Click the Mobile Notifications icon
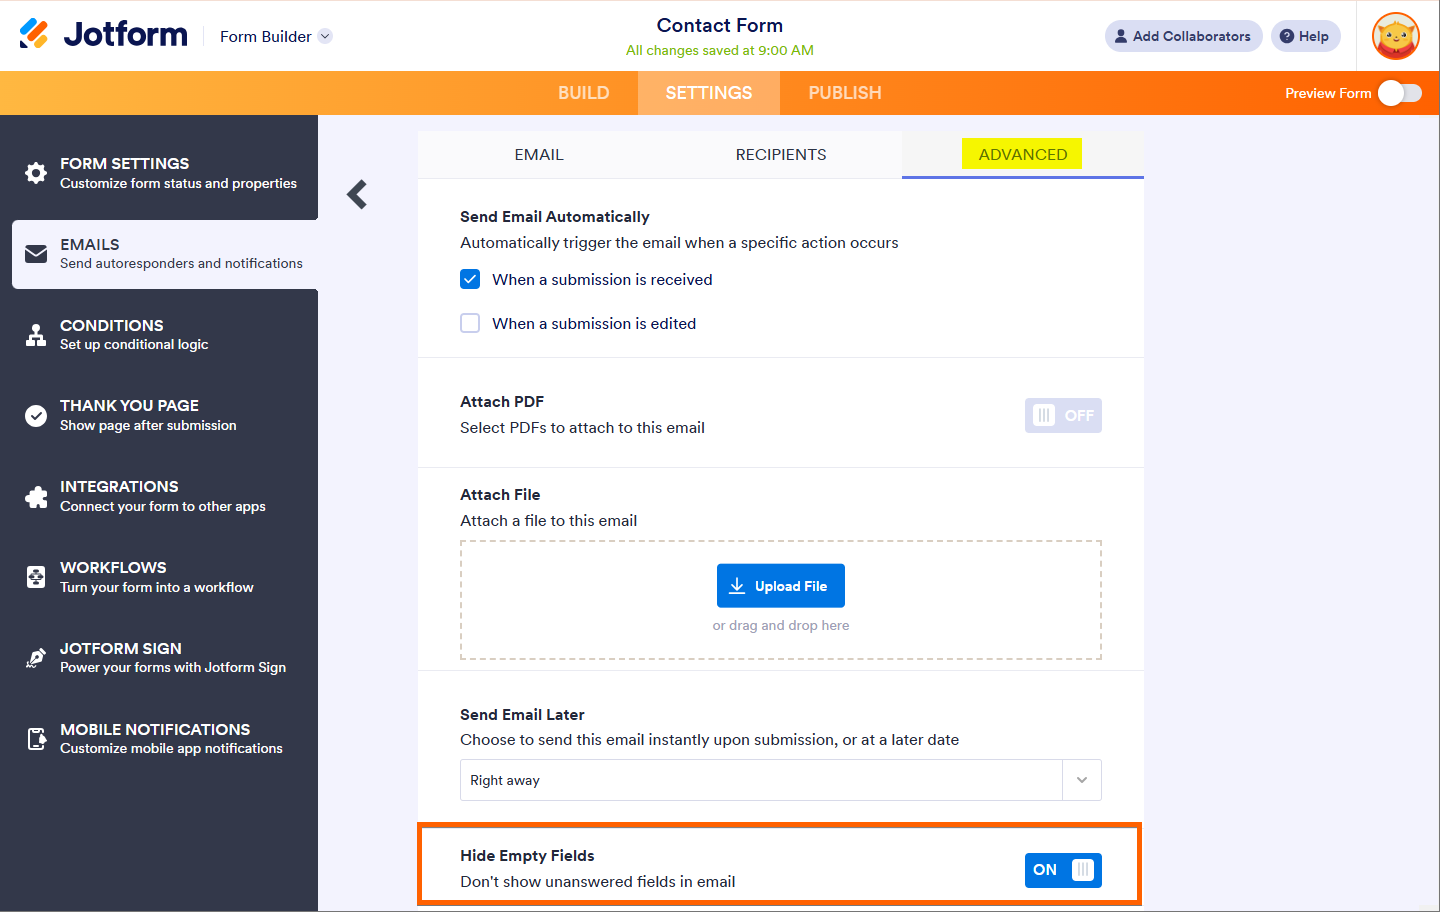The height and width of the screenshot is (912, 1440). tap(36, 739)
